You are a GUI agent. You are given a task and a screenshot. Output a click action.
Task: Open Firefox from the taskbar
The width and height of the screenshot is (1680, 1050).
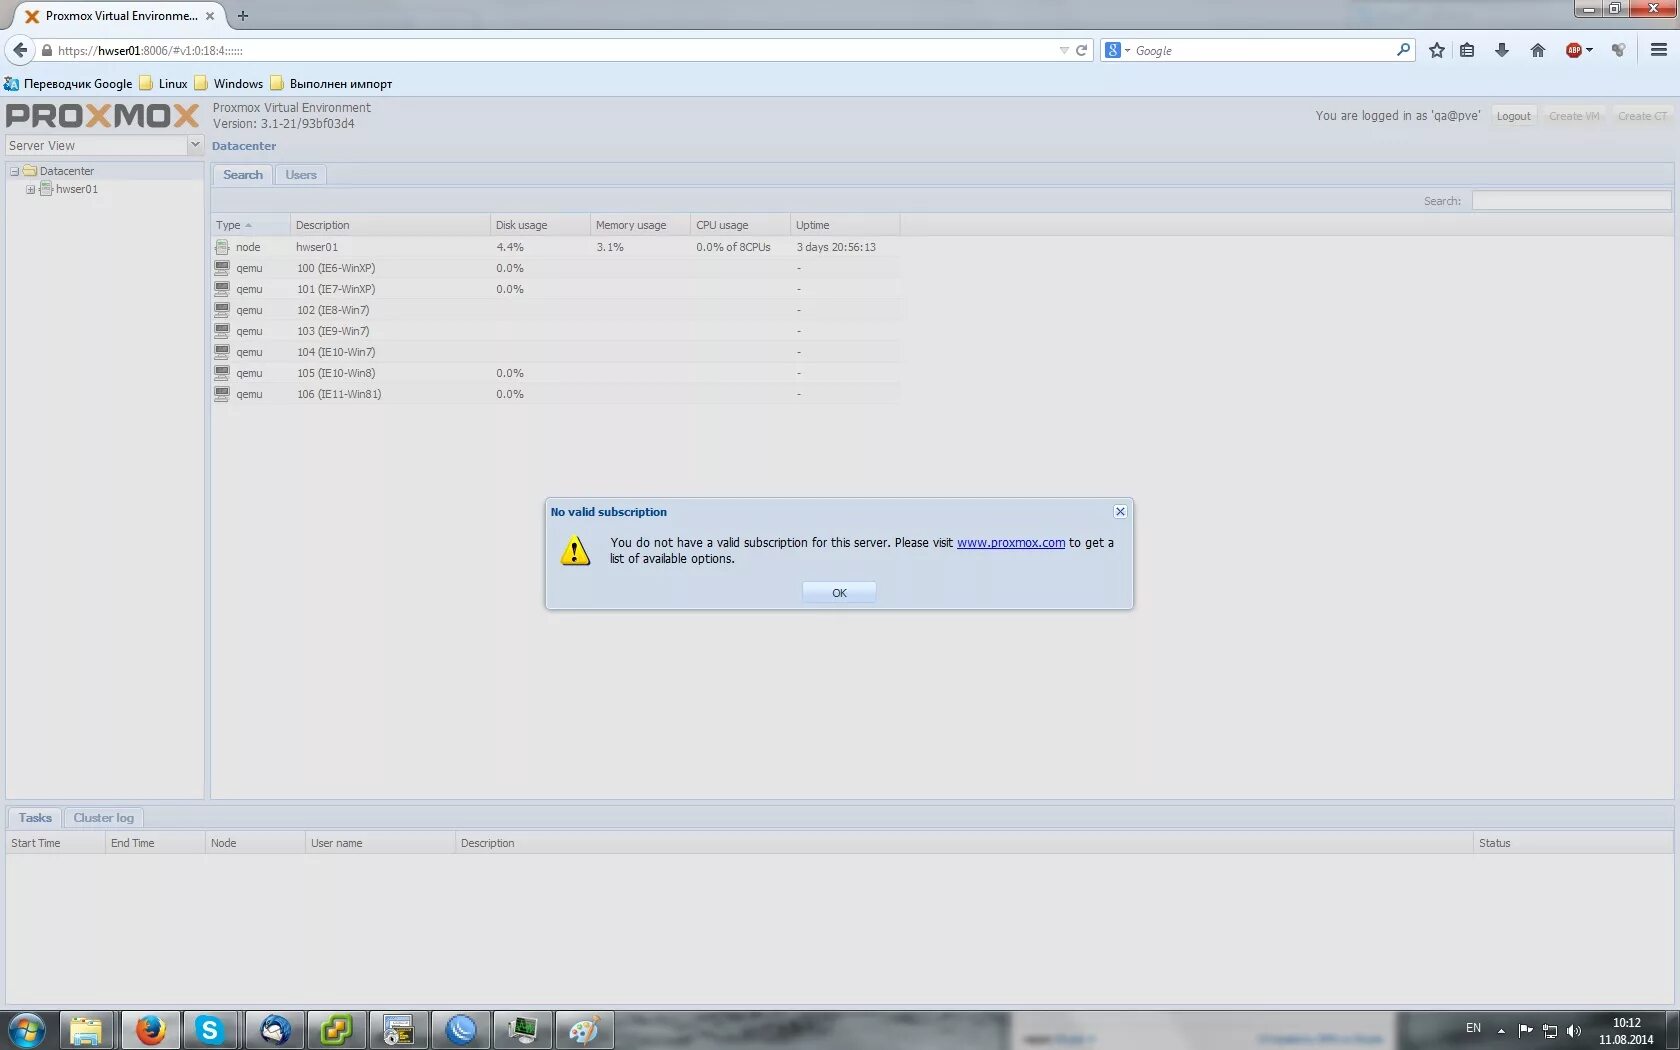point(151,1029)
